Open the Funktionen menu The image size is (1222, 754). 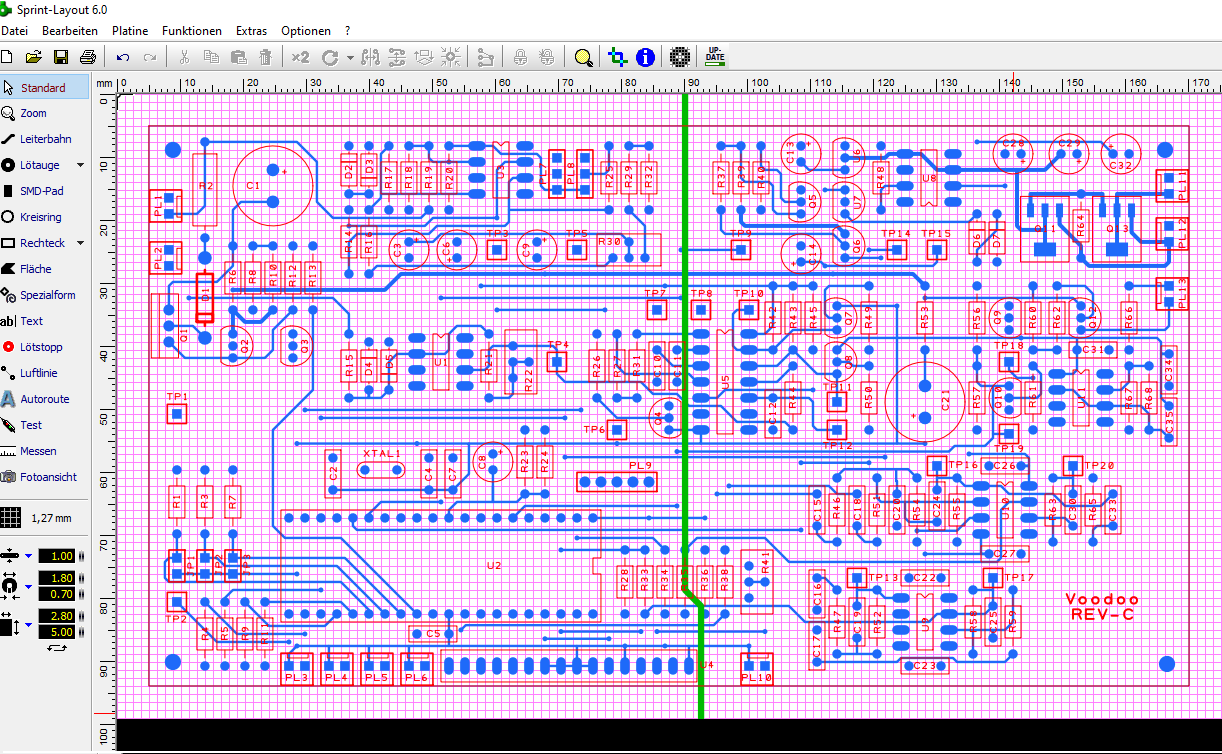192,31
